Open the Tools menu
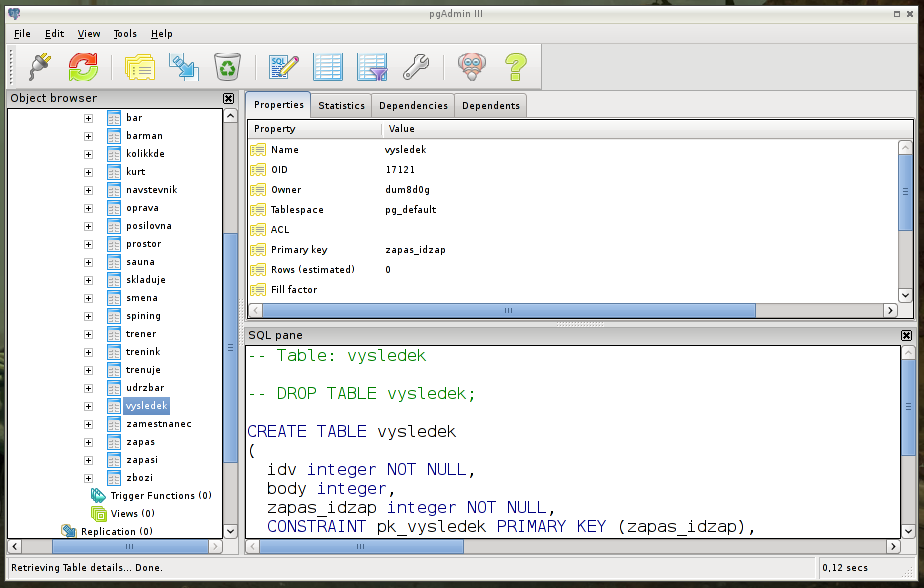 (x=125, y=34)
